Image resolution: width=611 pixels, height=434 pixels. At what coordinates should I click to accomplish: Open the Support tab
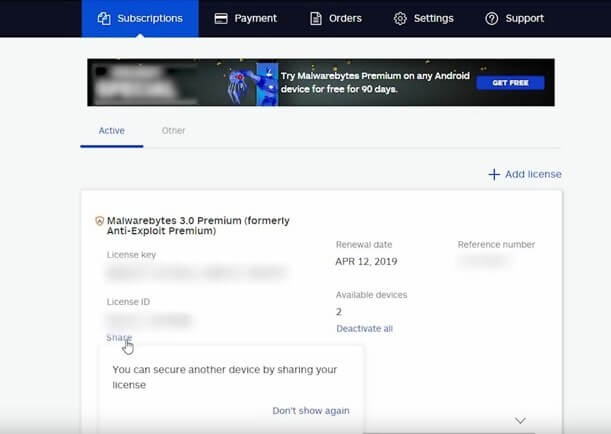pos(514,18)
